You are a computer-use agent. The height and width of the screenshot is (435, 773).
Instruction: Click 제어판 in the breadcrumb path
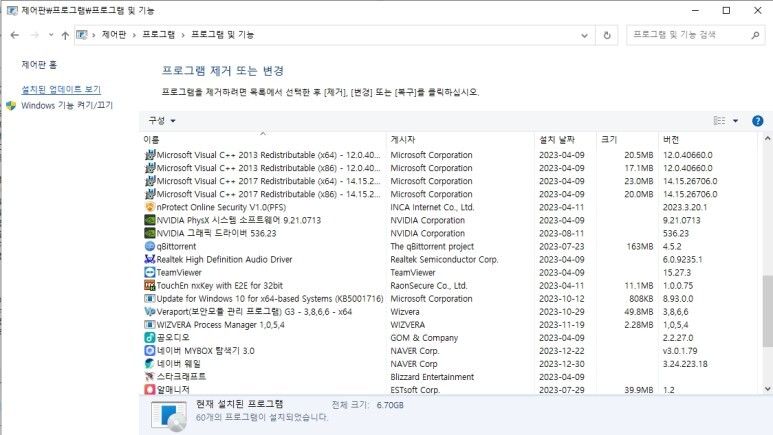[114, 35]
